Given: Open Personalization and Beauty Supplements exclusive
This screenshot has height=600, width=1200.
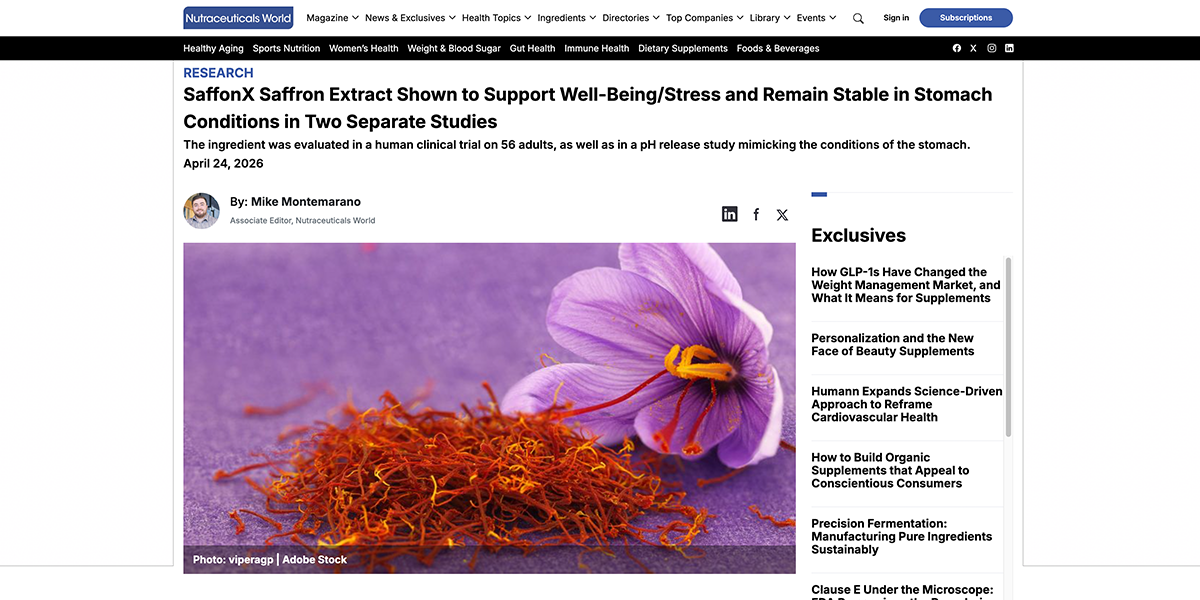Looking at the screenshot, I should 893,345.
